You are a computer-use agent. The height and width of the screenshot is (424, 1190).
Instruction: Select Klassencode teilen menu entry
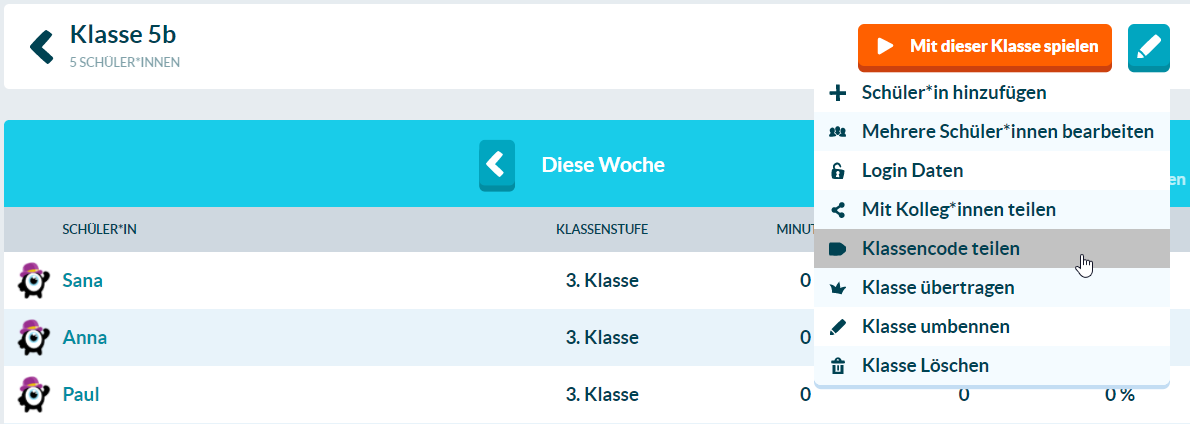[991, 249]
